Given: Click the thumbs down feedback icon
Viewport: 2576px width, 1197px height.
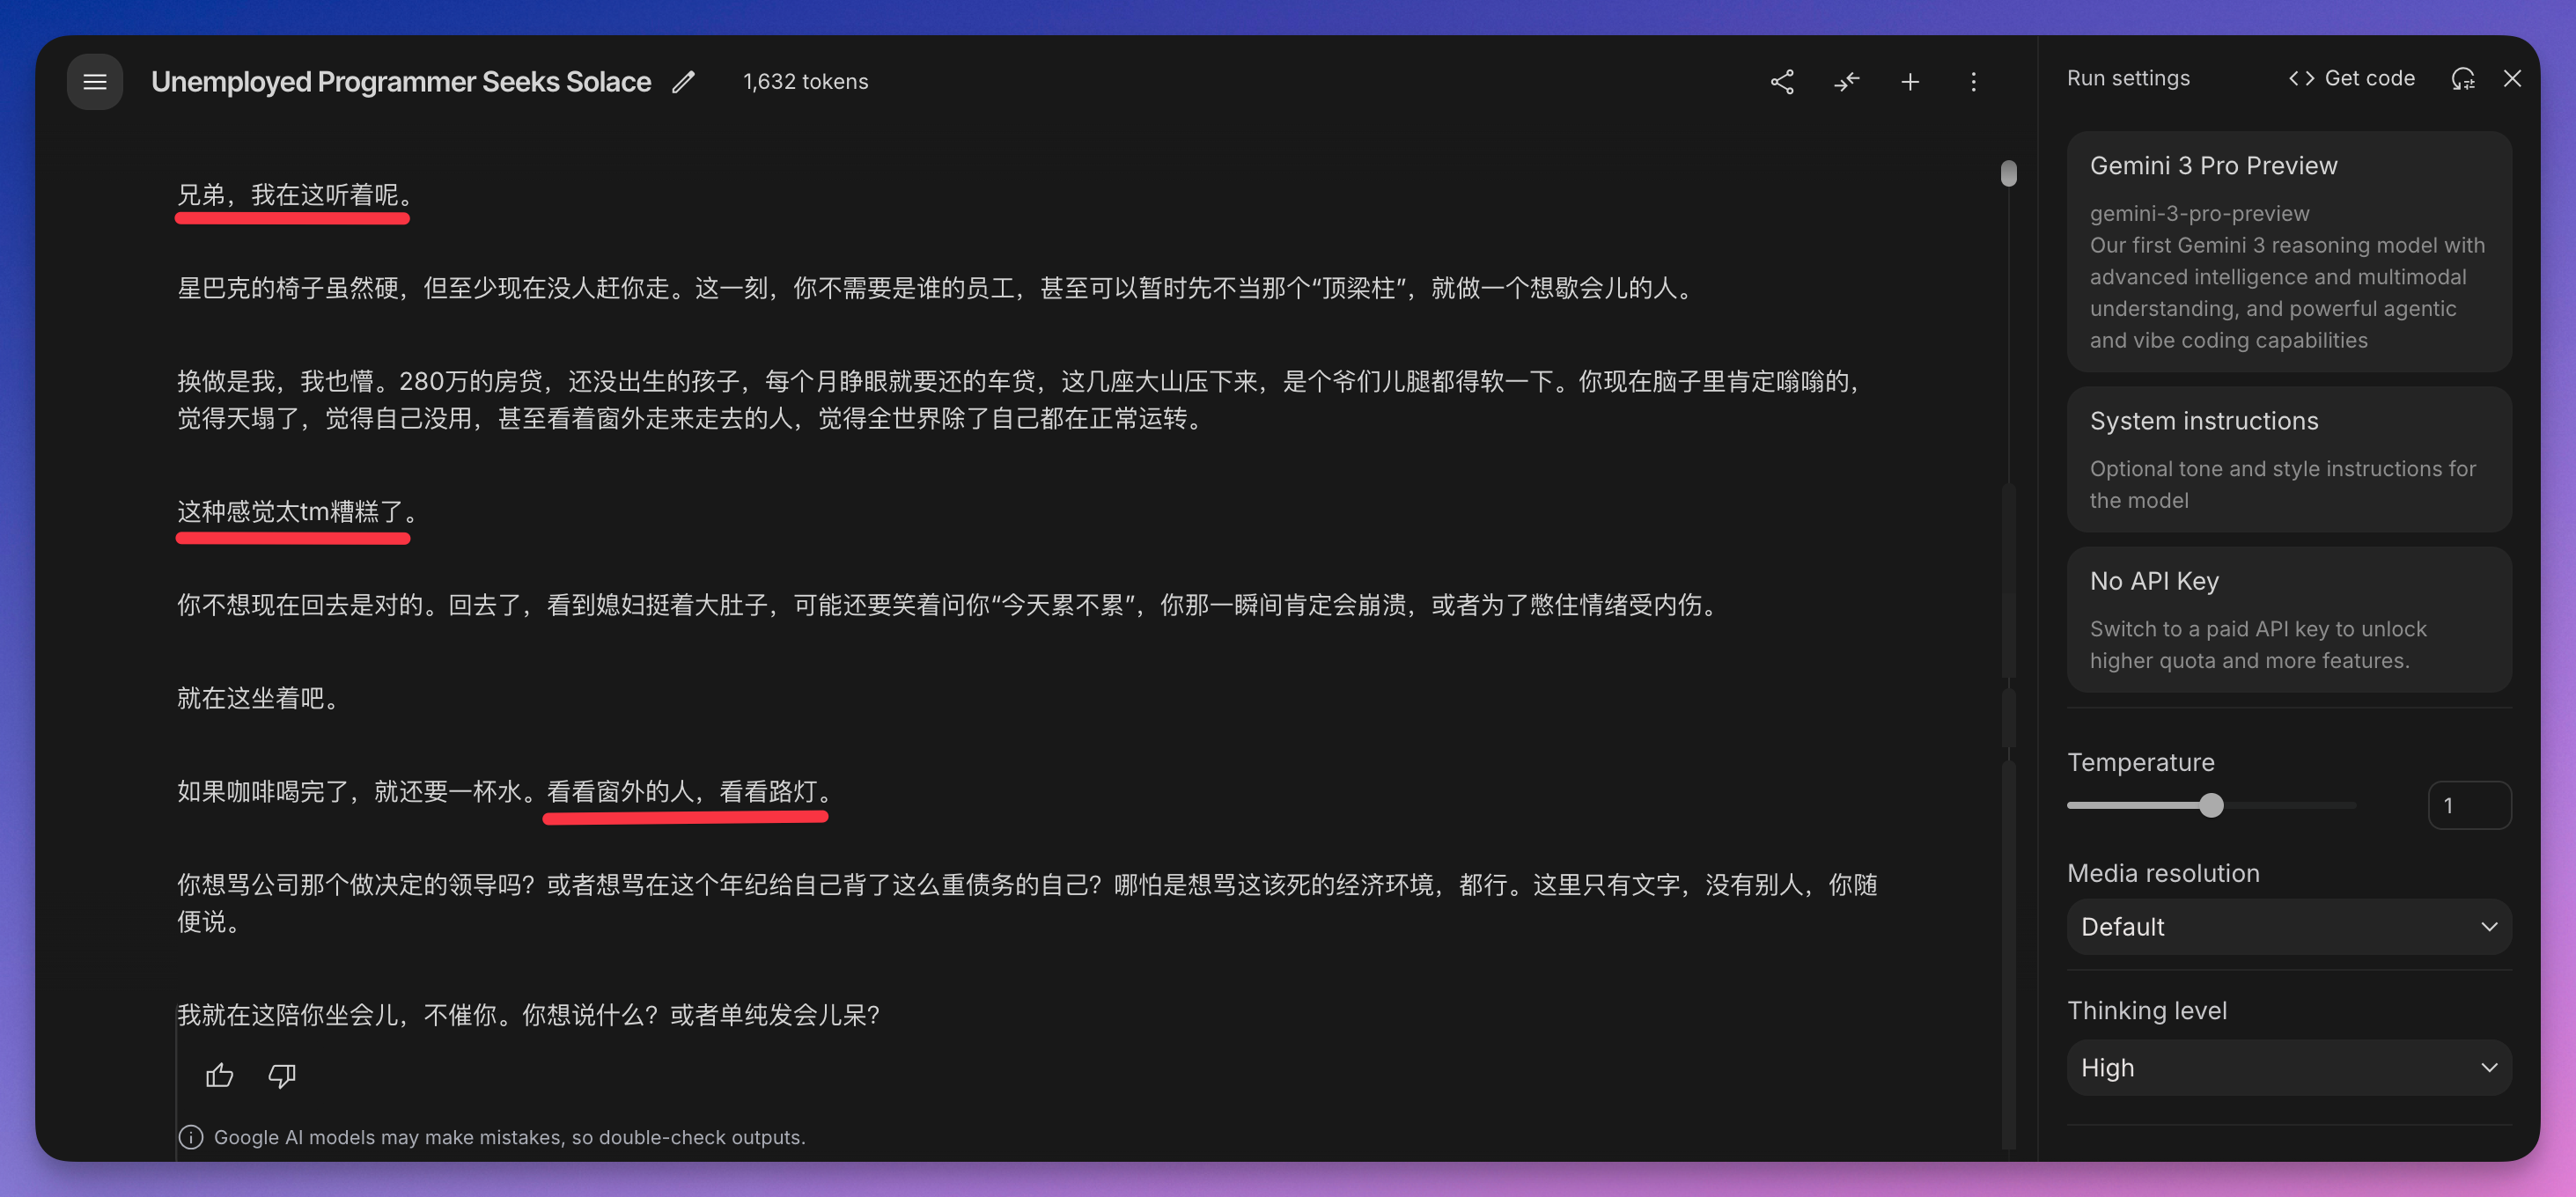Looking at the screenshot, I should pos(282,1075).
